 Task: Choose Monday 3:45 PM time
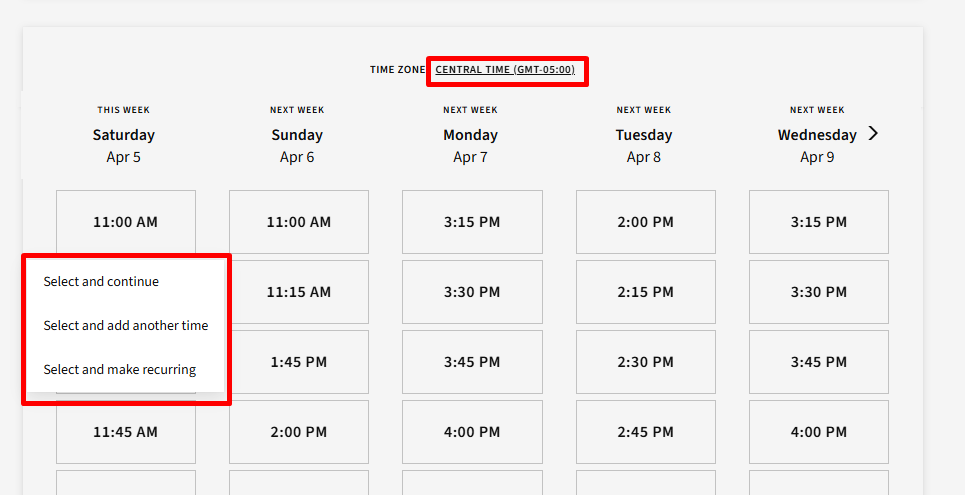tap(472, 362)
